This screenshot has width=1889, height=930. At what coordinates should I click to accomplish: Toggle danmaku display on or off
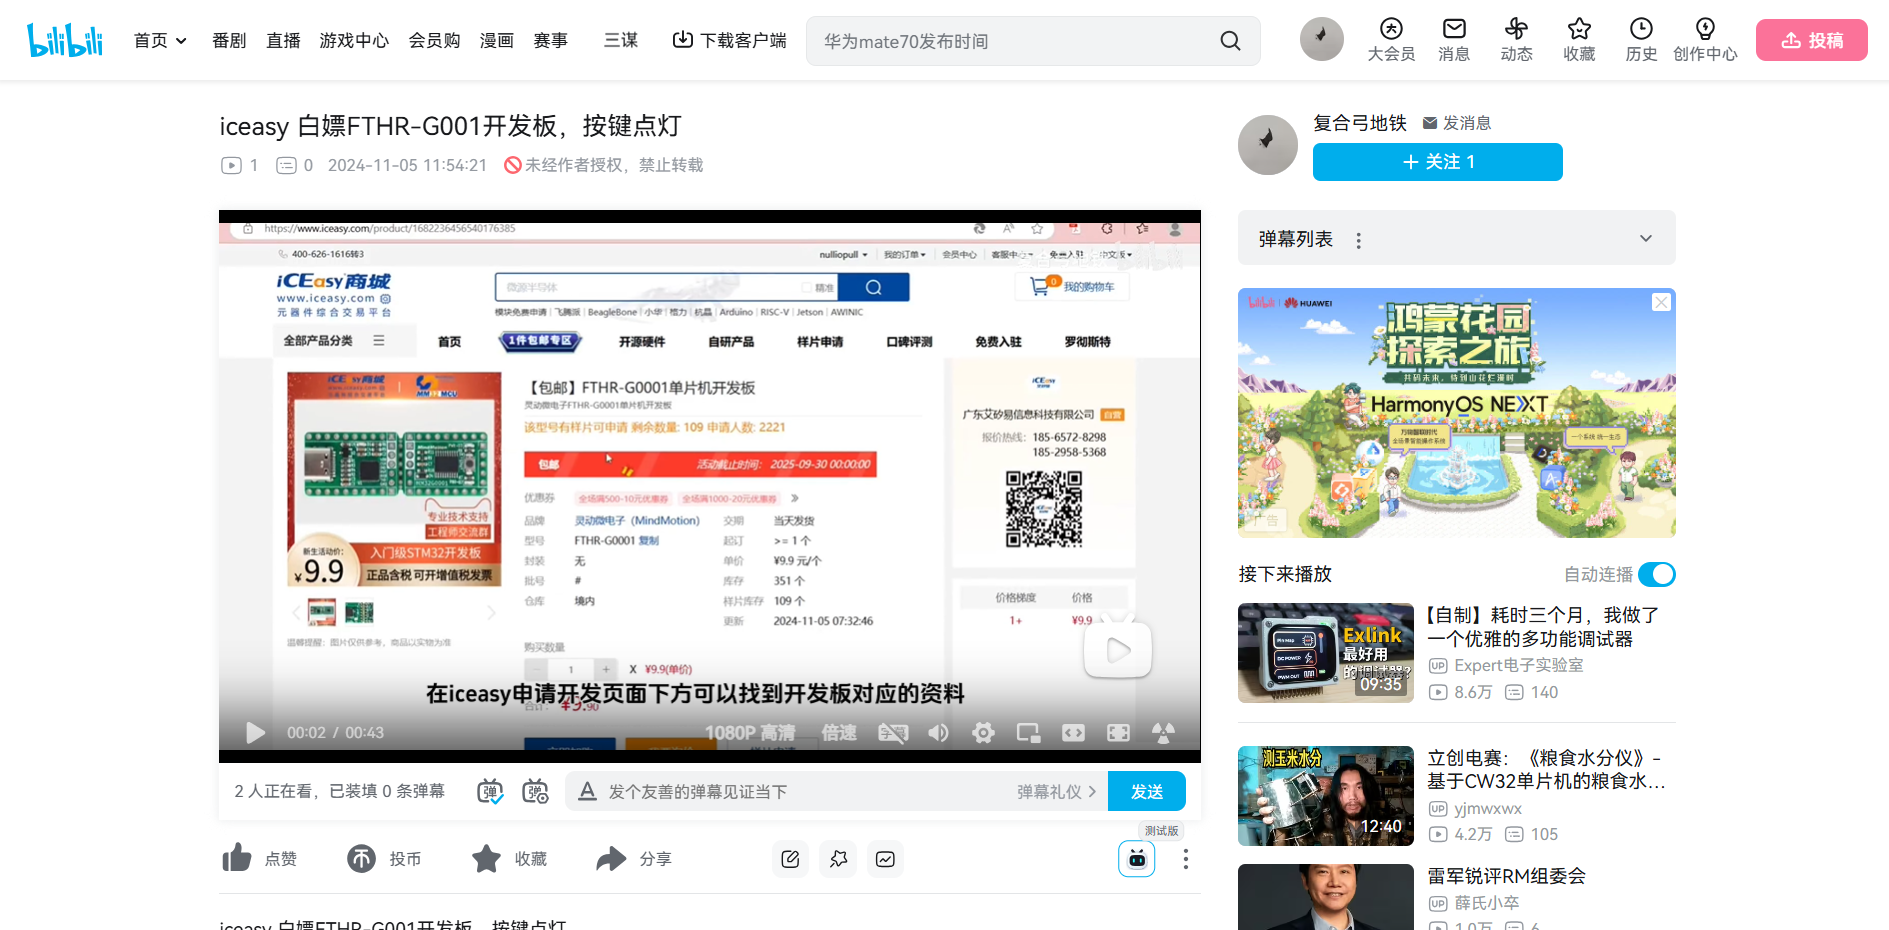click(x=490, y=792)
